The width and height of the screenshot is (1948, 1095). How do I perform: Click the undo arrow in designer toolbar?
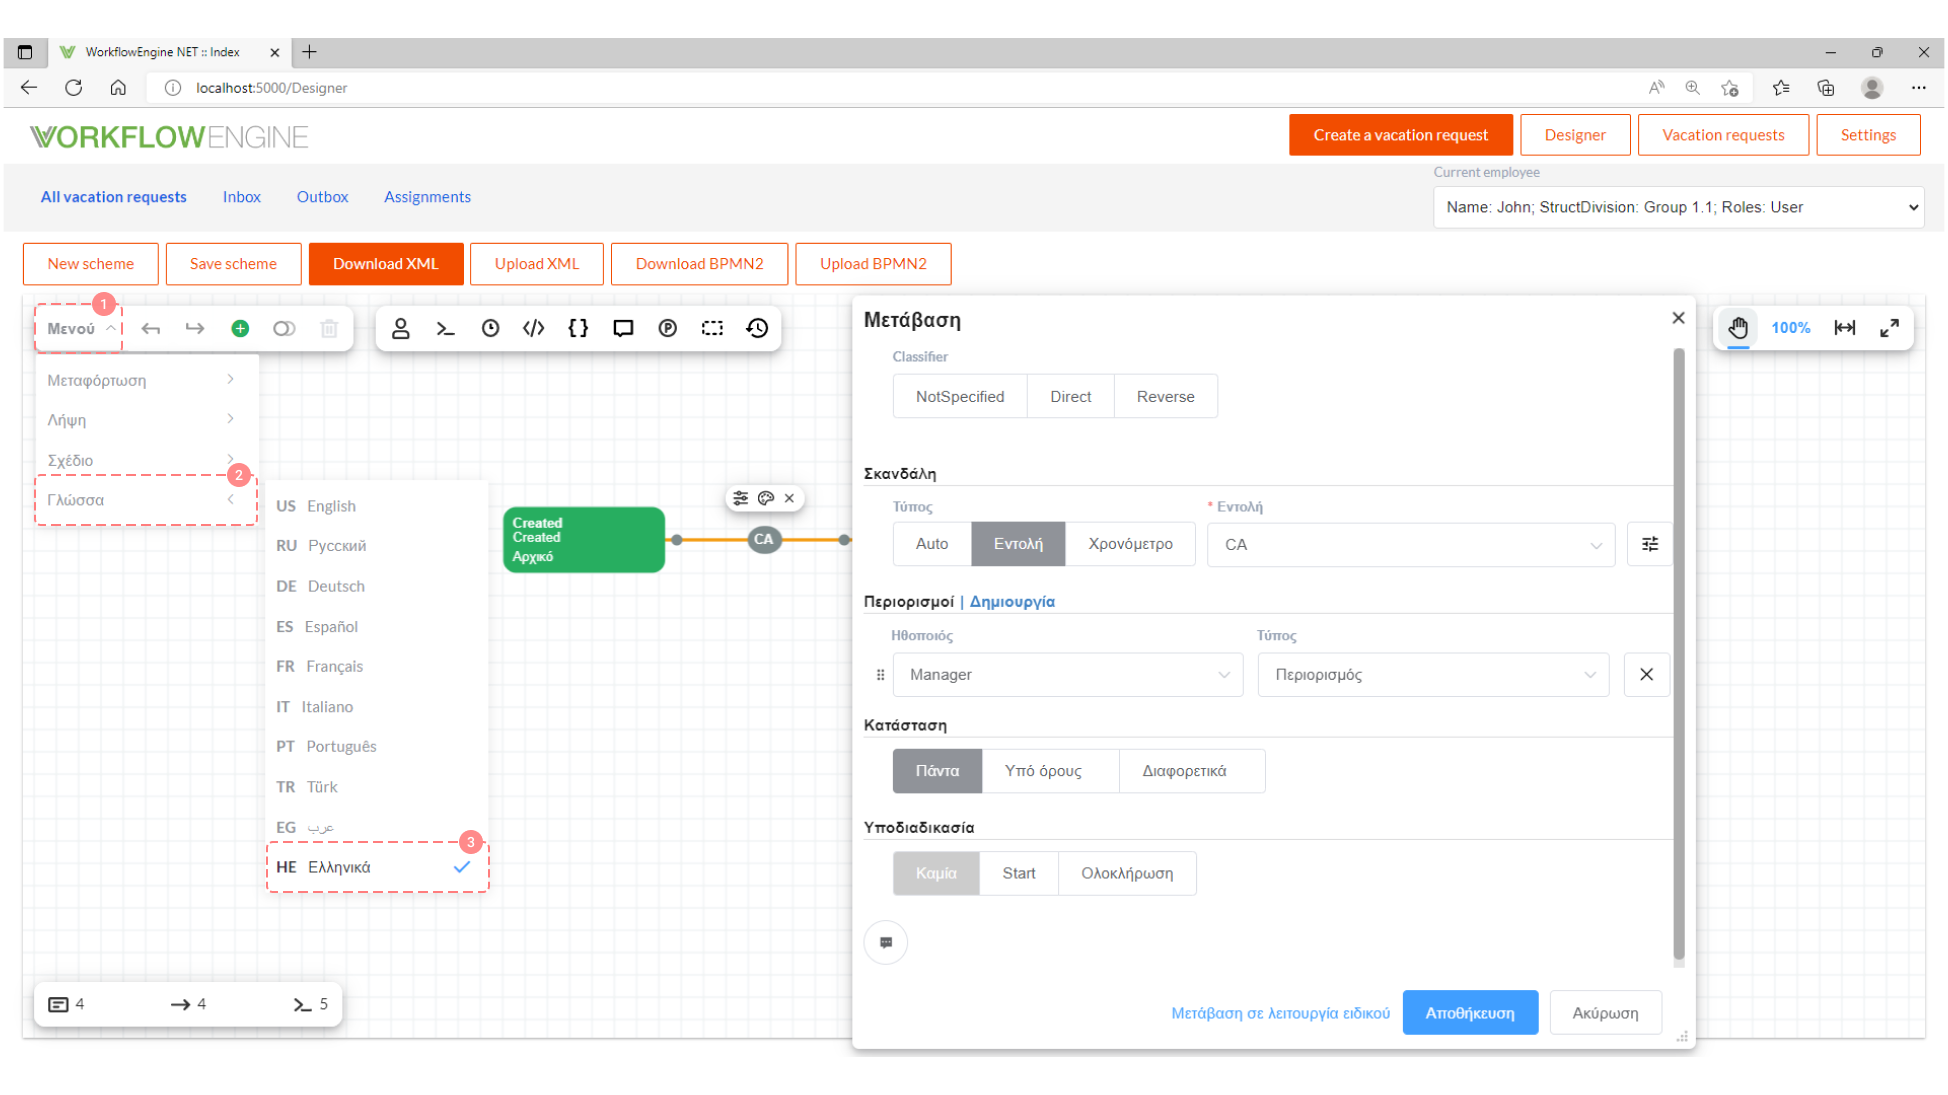[x=151, y=328]
